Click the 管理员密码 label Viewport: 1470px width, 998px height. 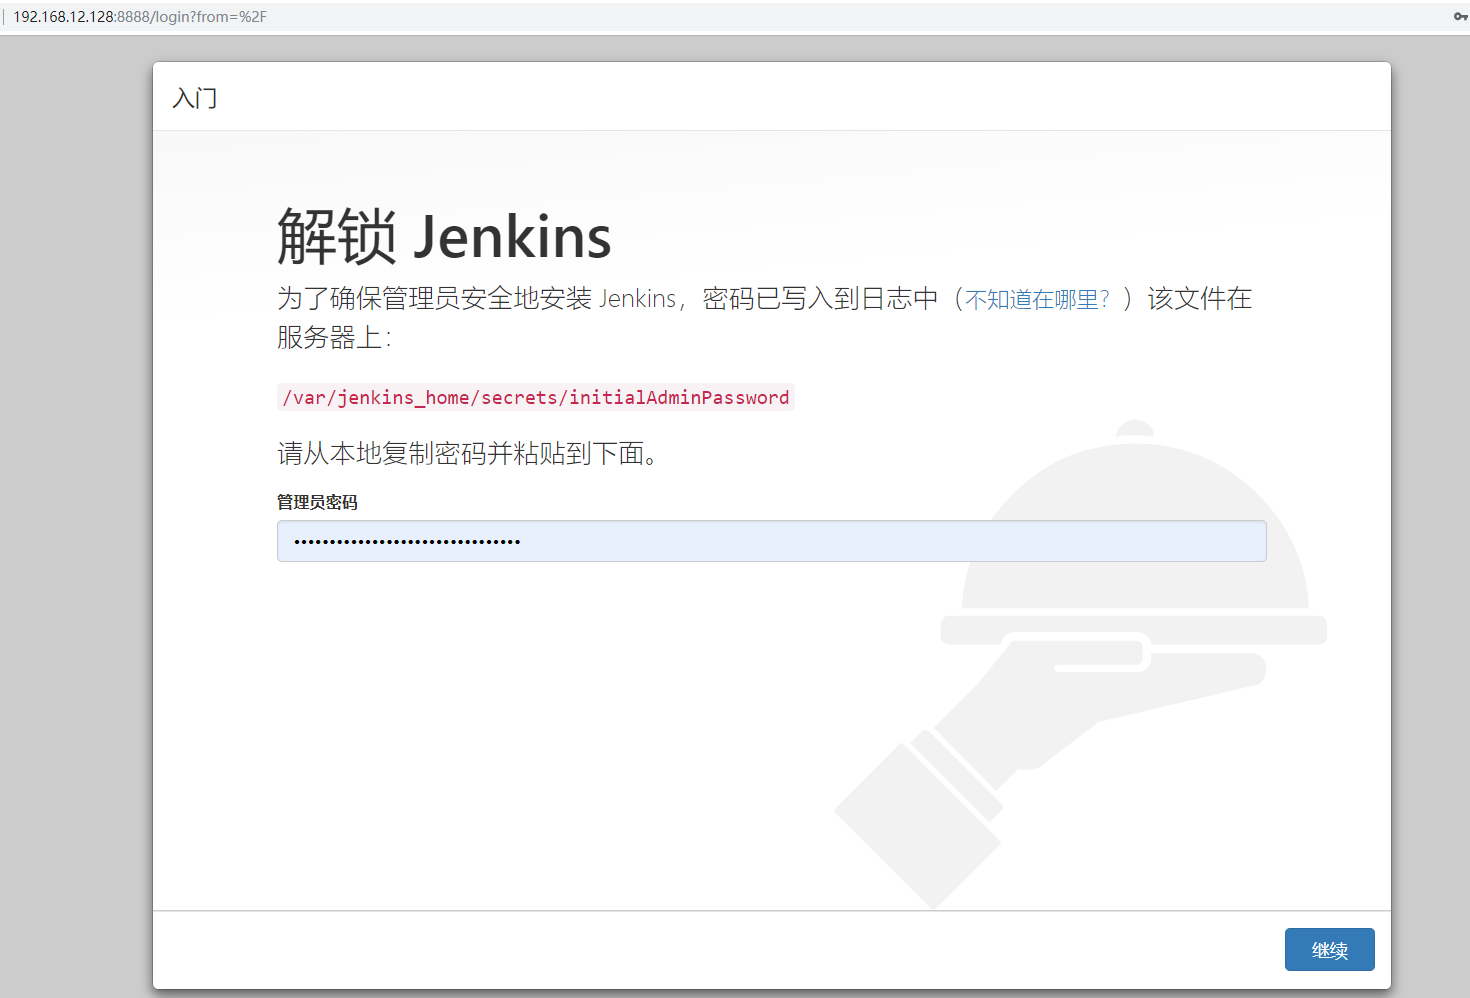point(317,502)
